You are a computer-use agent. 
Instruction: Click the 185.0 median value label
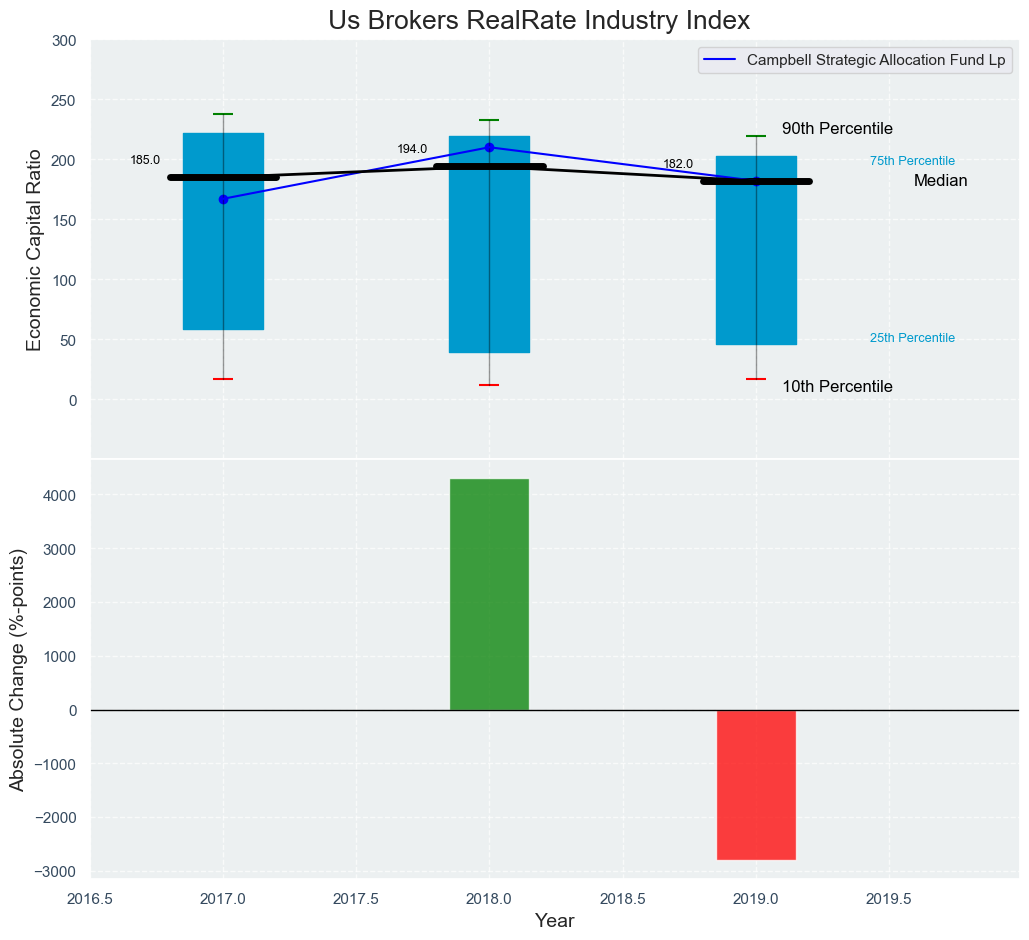(x=145, y=160)
